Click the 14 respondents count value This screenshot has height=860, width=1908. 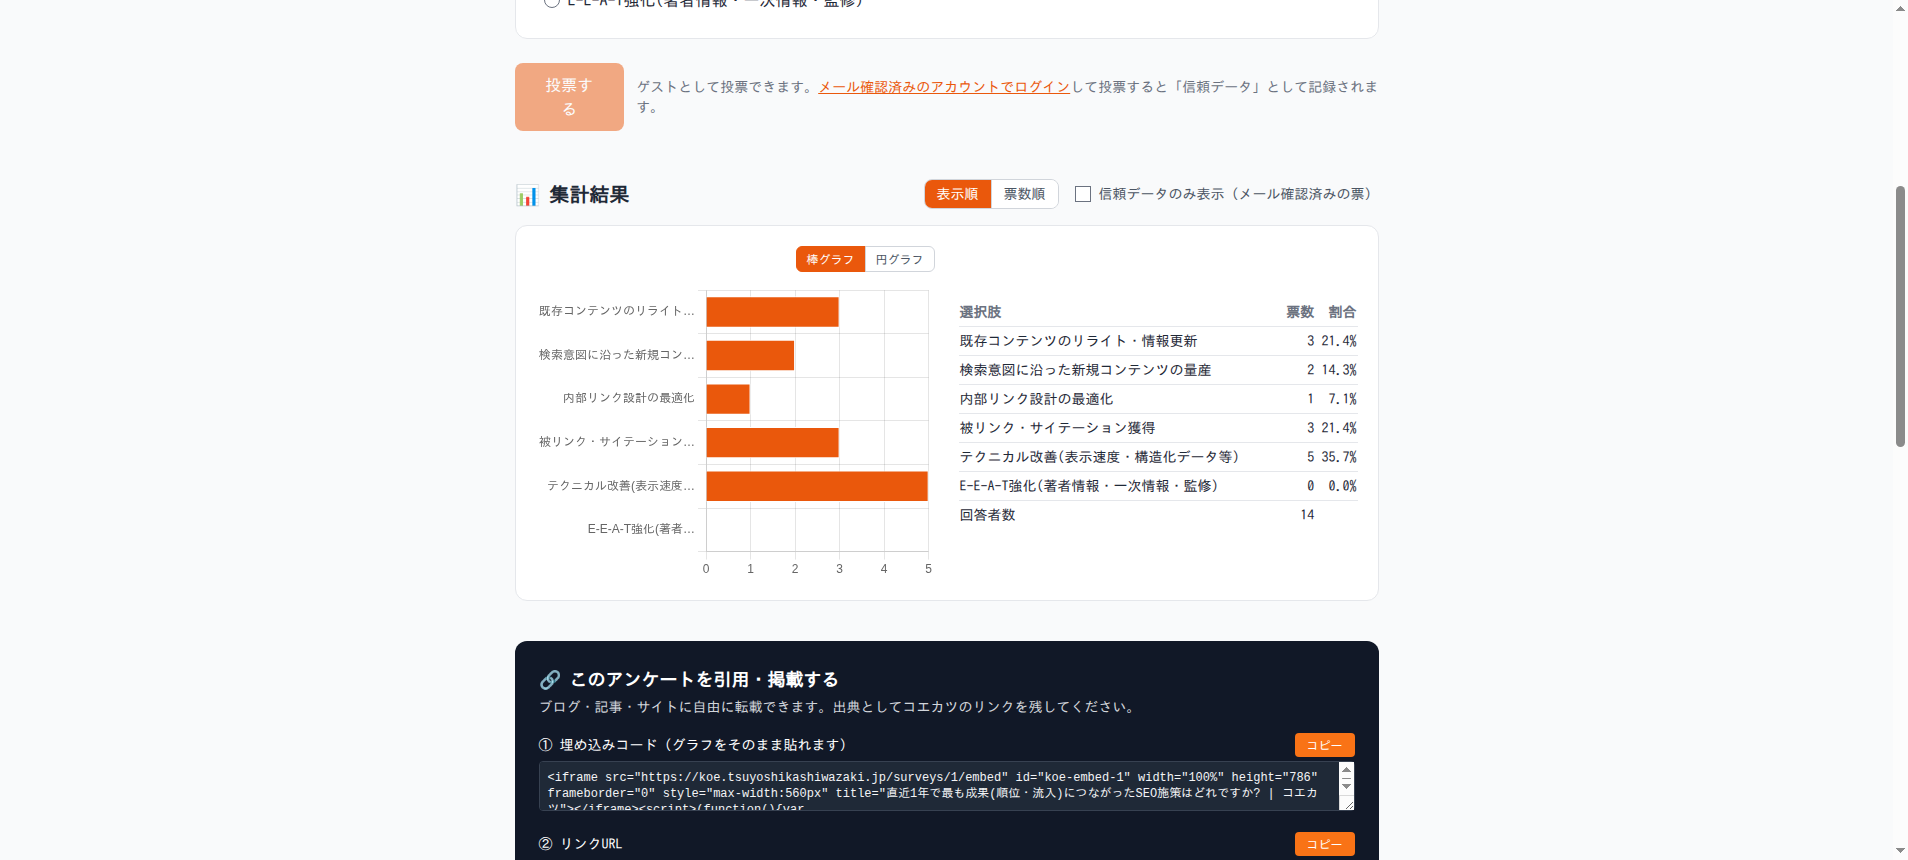[1307, 515]
